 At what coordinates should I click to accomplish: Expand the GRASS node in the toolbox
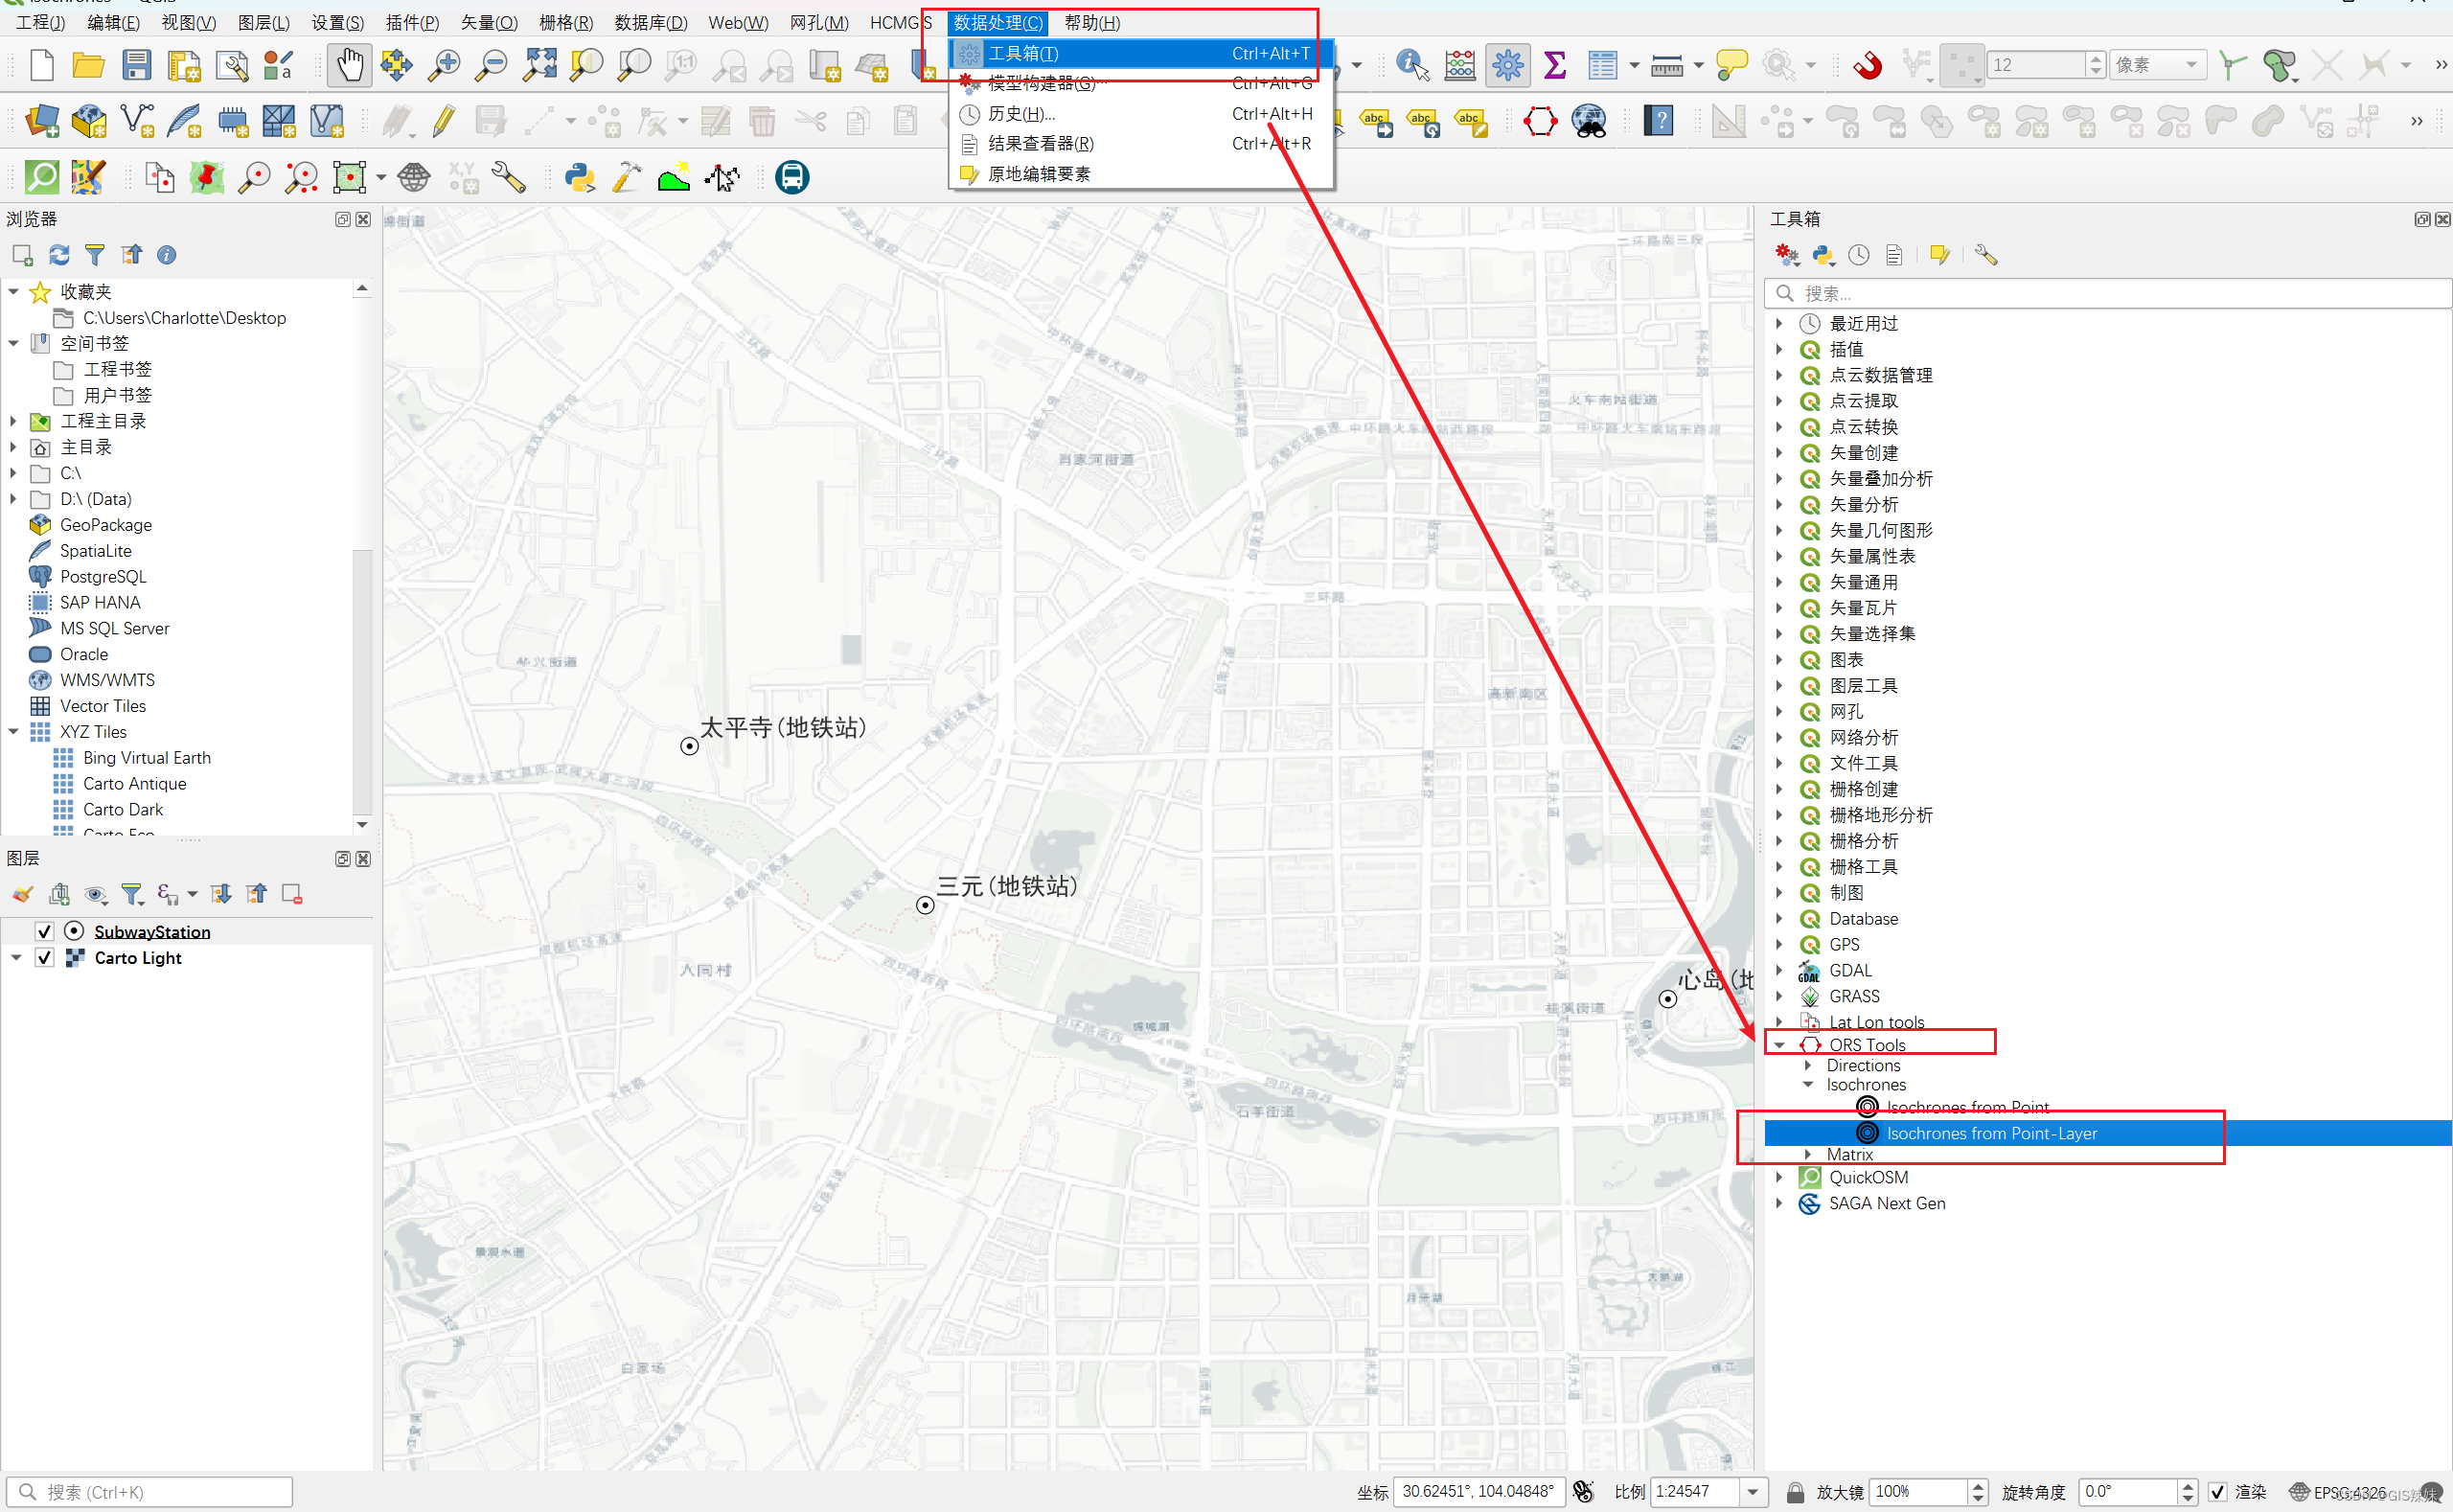(1779, 996)
